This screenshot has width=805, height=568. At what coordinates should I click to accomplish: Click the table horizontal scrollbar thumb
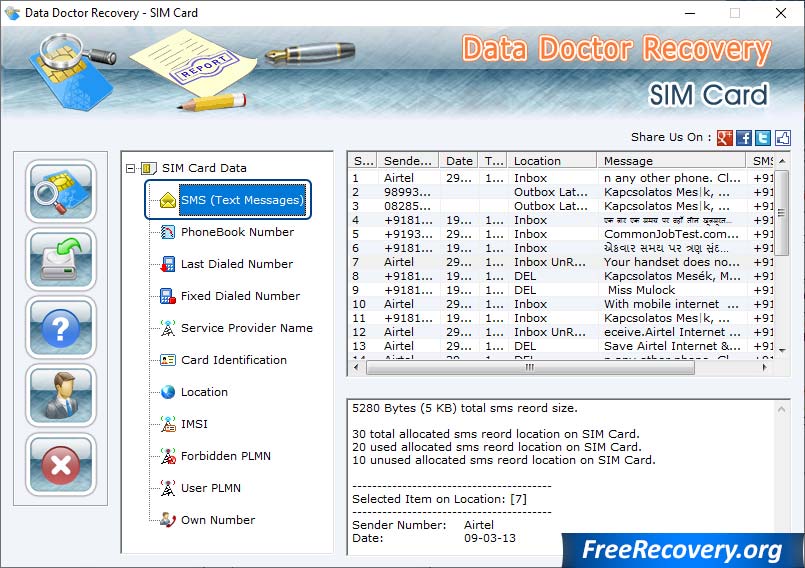pos(530,367)
